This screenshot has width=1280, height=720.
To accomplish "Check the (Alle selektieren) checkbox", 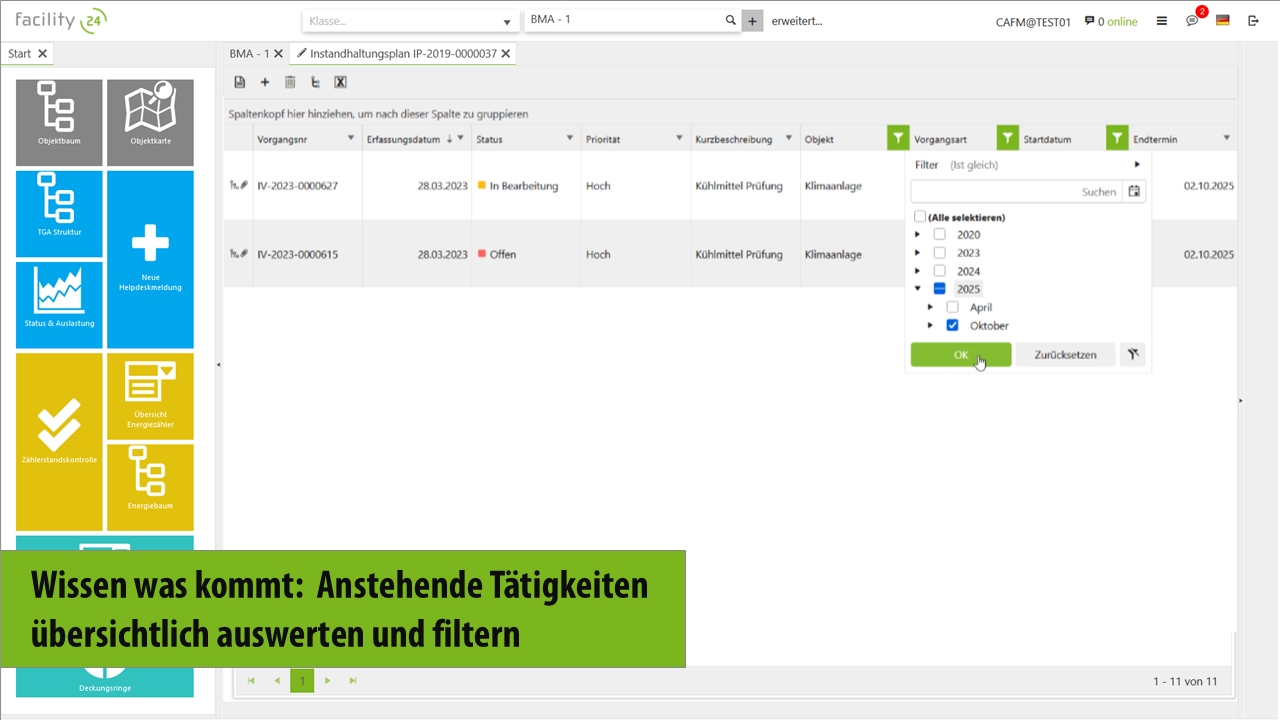I will pos(920,217).
